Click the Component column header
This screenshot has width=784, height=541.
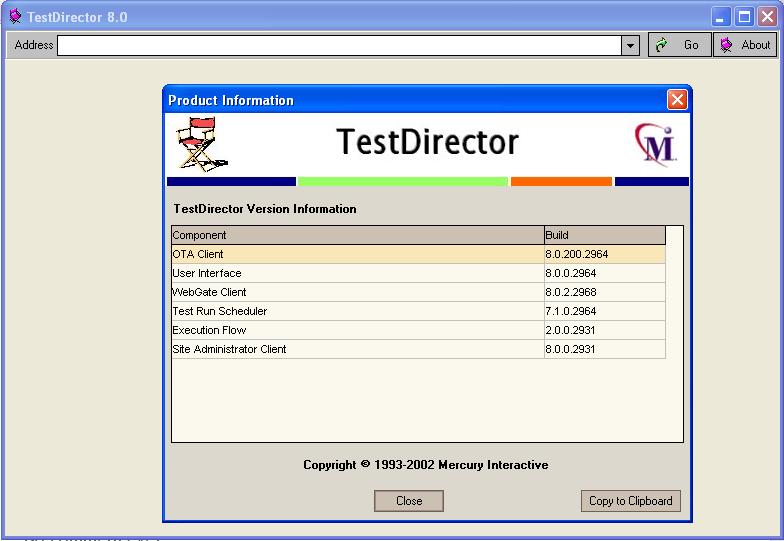pos(357,235)
